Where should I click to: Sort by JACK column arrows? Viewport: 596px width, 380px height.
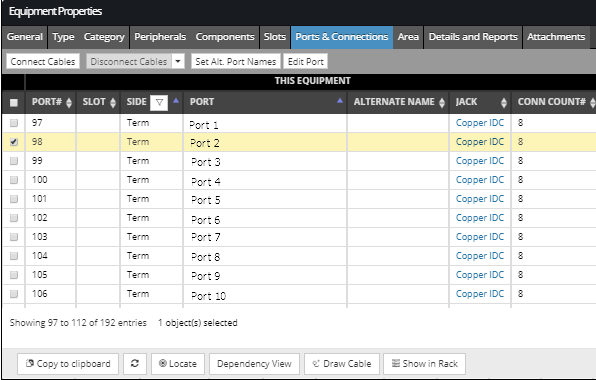504,103
